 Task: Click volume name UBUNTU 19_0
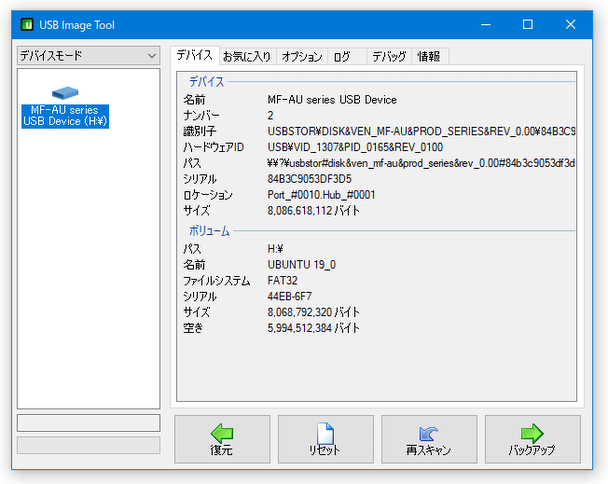(302, 264)
